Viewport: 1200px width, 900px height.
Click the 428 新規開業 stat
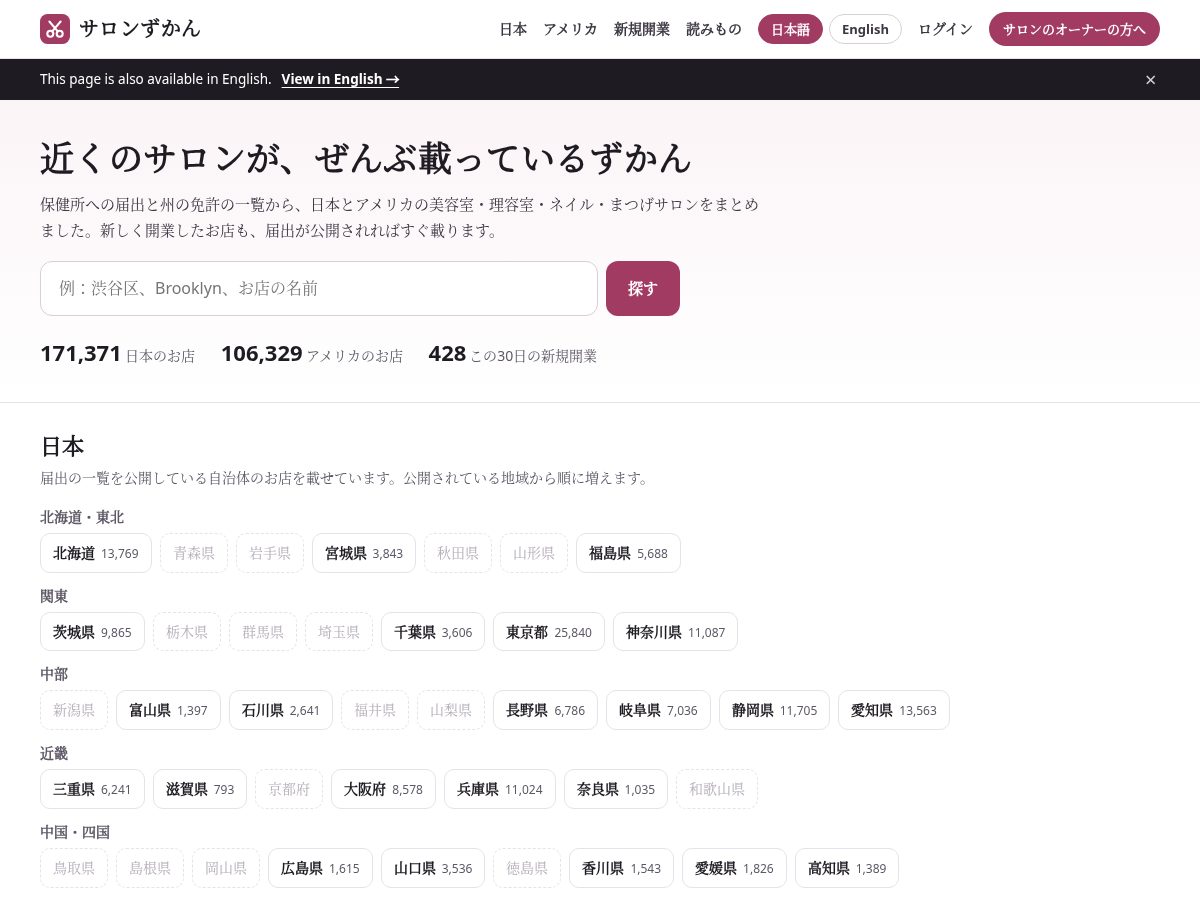coord(512,354)
